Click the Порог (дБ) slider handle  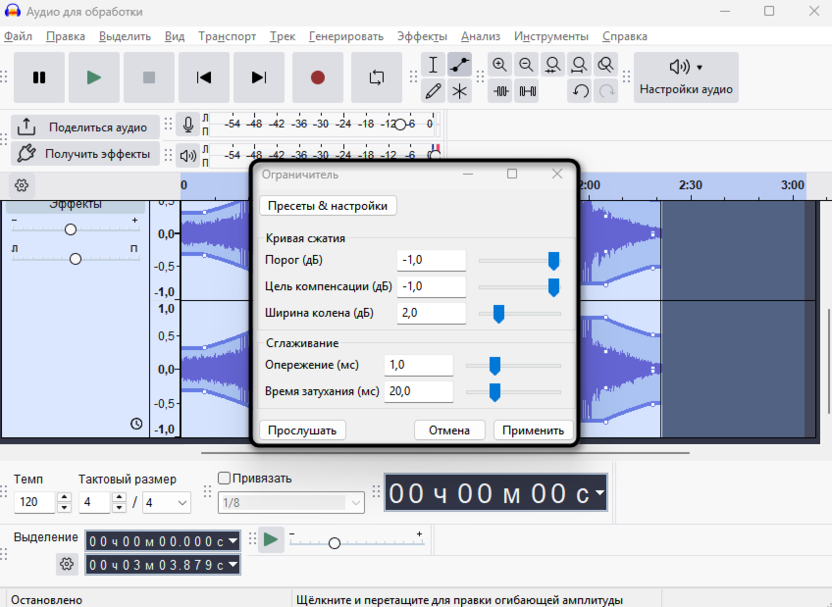(x=553, y=260)
